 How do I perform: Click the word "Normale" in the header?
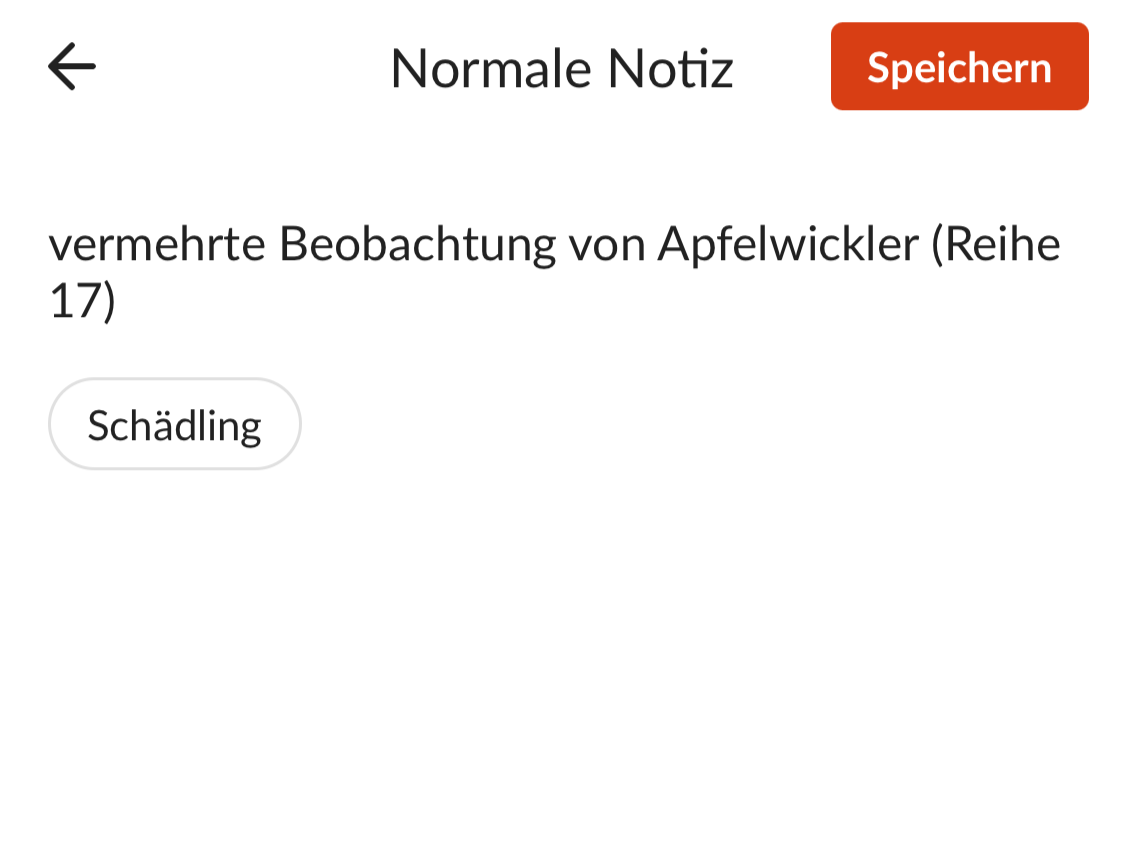click(492, 68)
